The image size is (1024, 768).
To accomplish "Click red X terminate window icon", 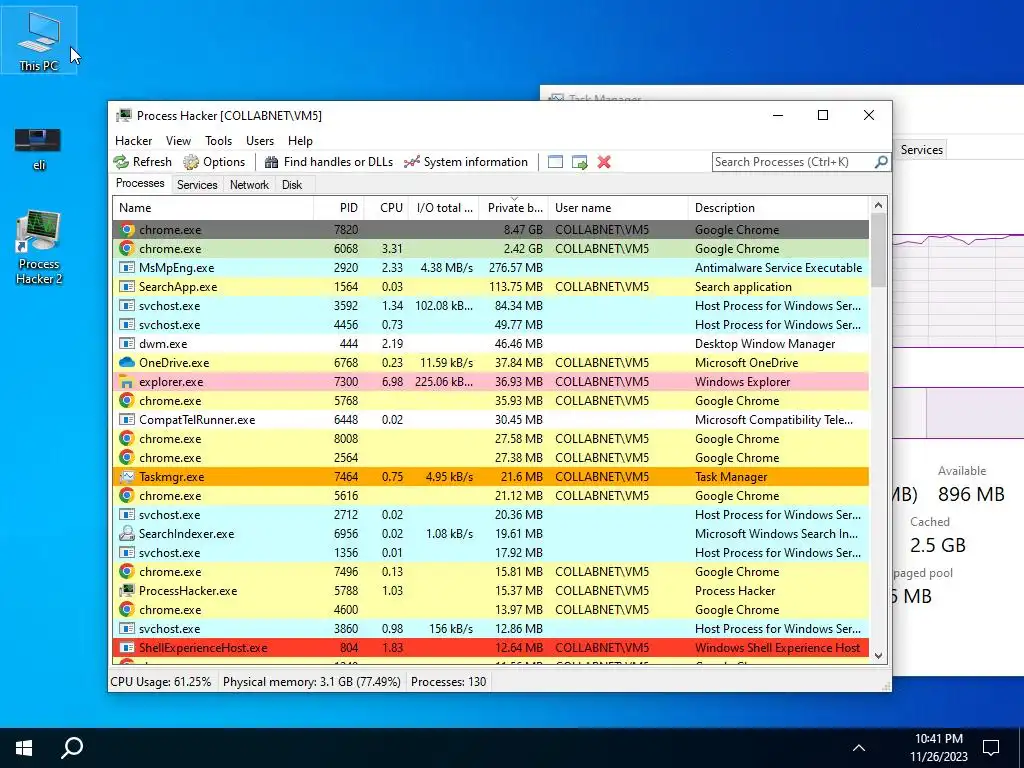I will click(604, 162).
